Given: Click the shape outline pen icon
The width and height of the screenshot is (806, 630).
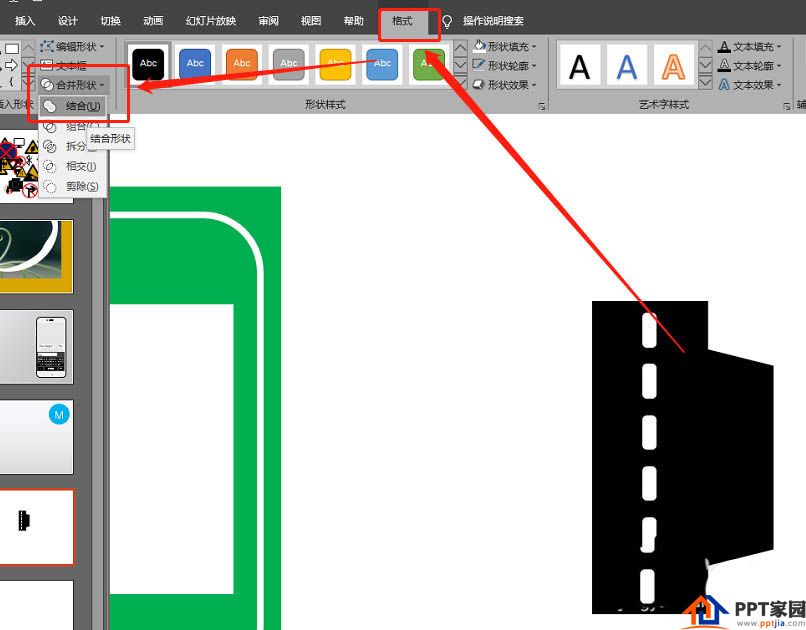Looking at the screenshot, I should click(479, 65).
